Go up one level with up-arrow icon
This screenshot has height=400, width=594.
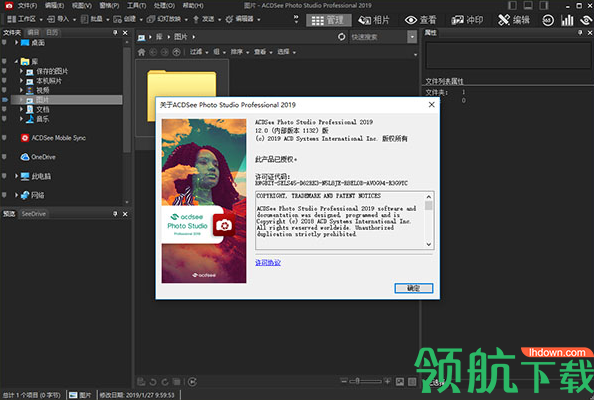pos(177,52)
